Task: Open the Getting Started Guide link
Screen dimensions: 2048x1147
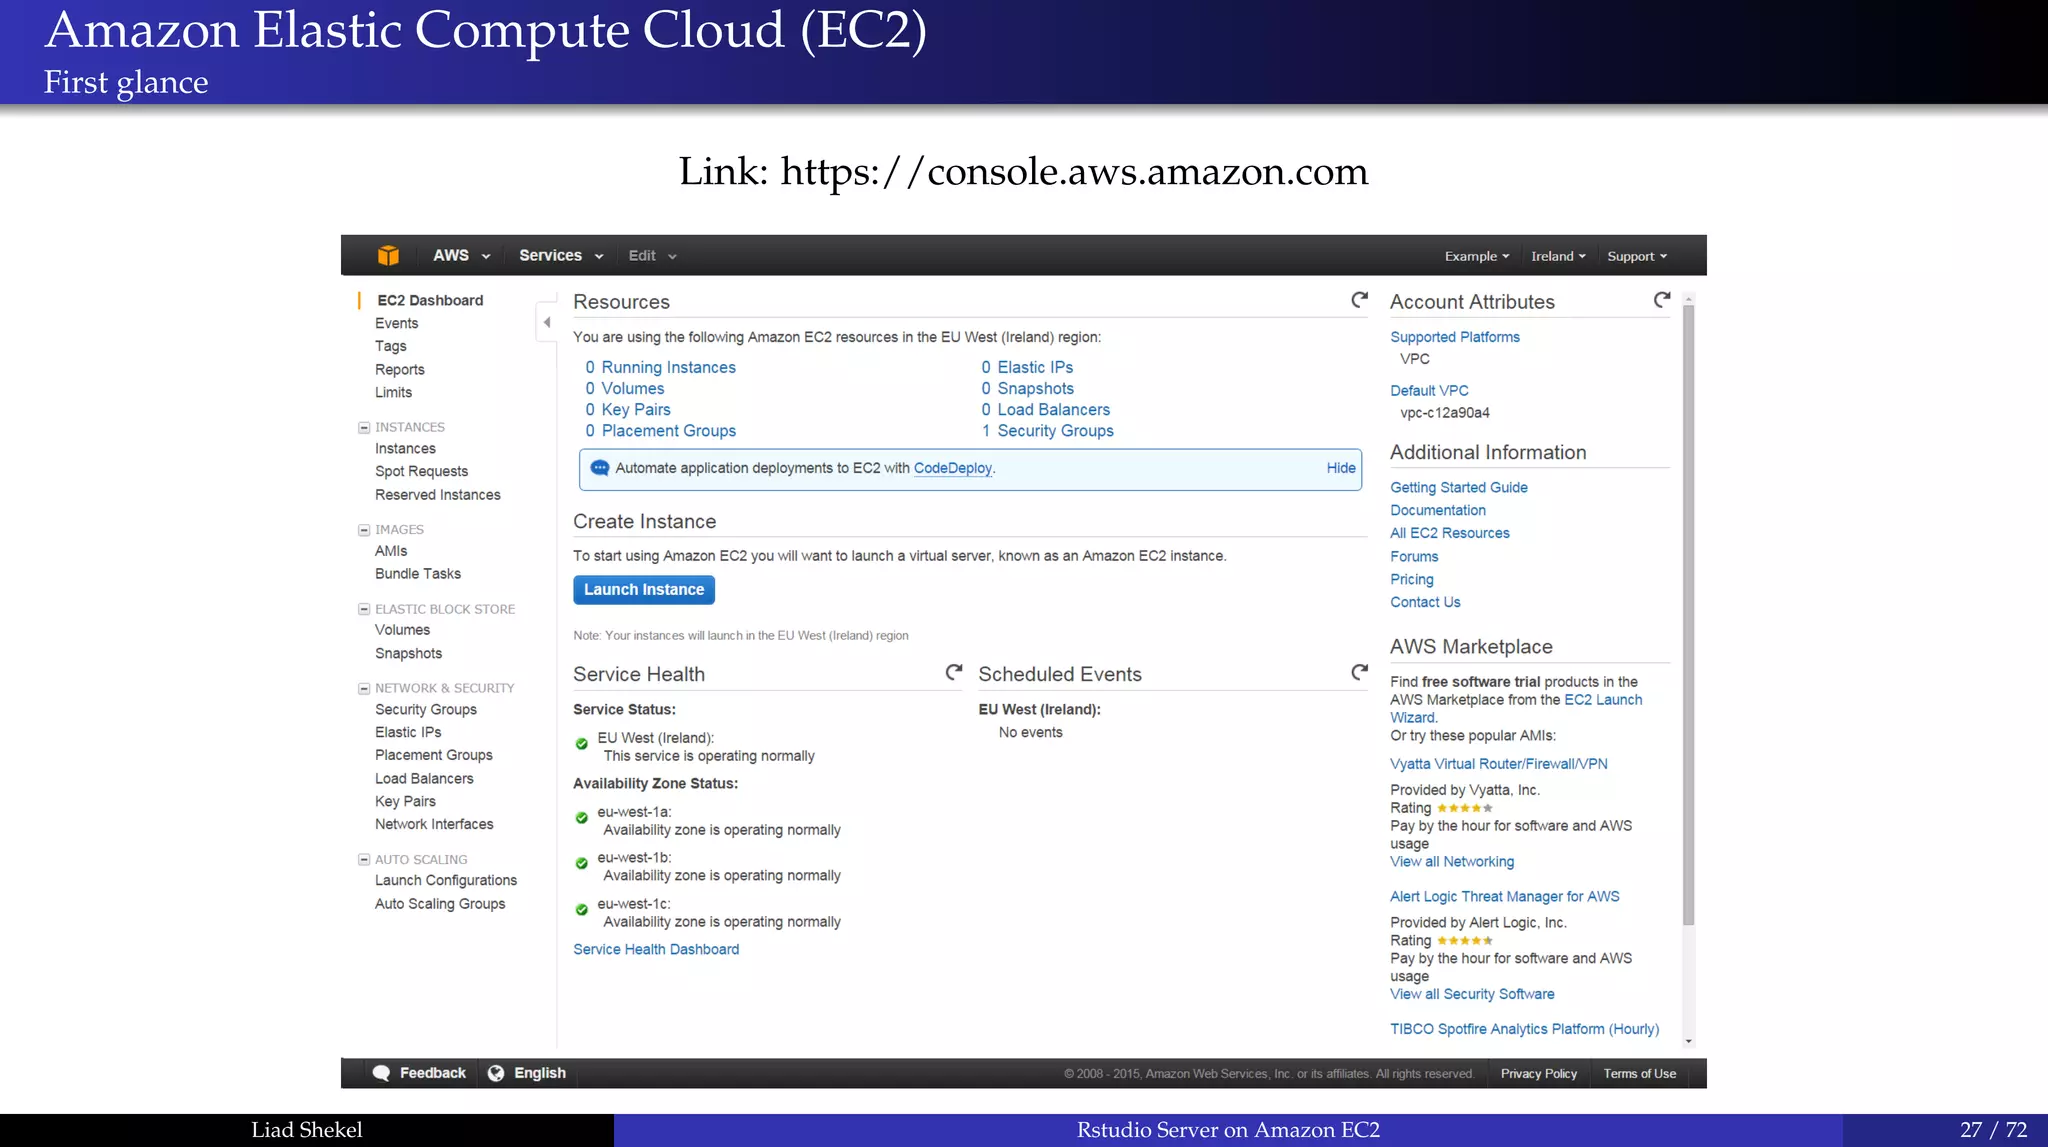Action: [1459, 487]
